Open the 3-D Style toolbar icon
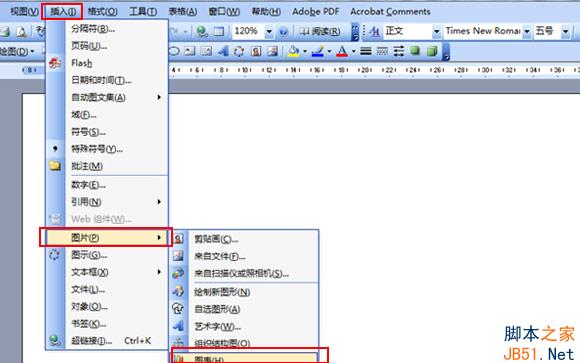The width and height of the screenshot is (580, 363). click(x=432, y=51)
